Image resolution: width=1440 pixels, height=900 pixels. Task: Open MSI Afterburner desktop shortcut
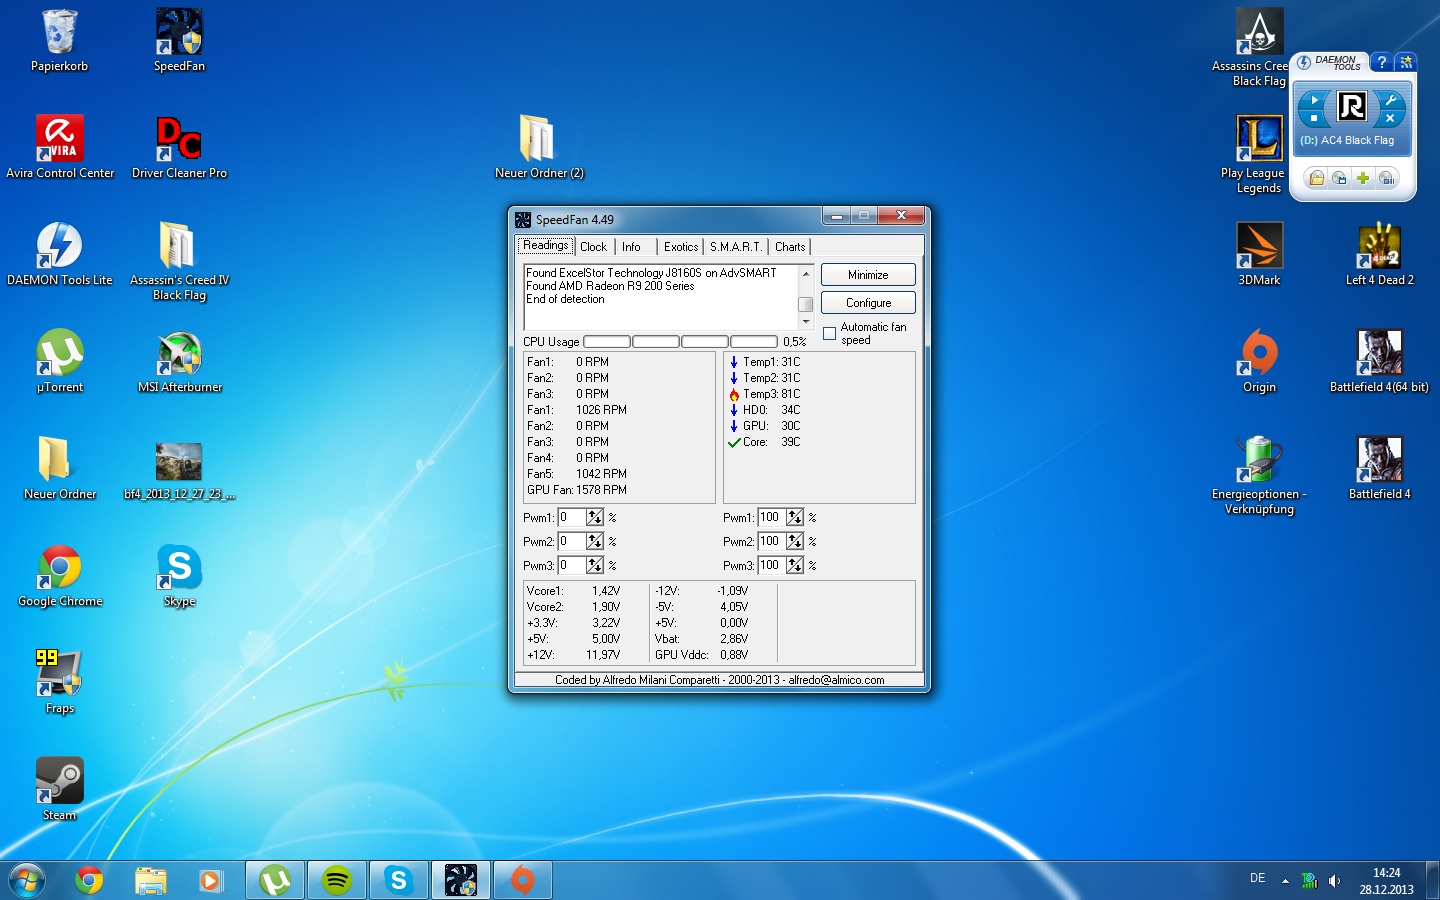pos(180,355)
